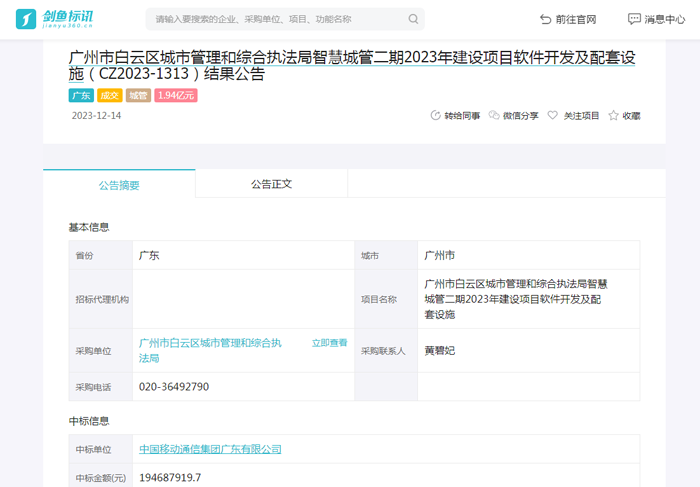700x487 pixels.
Task: Select the 广东 tag
Action: pyautogui.click(x=81, y=96)
